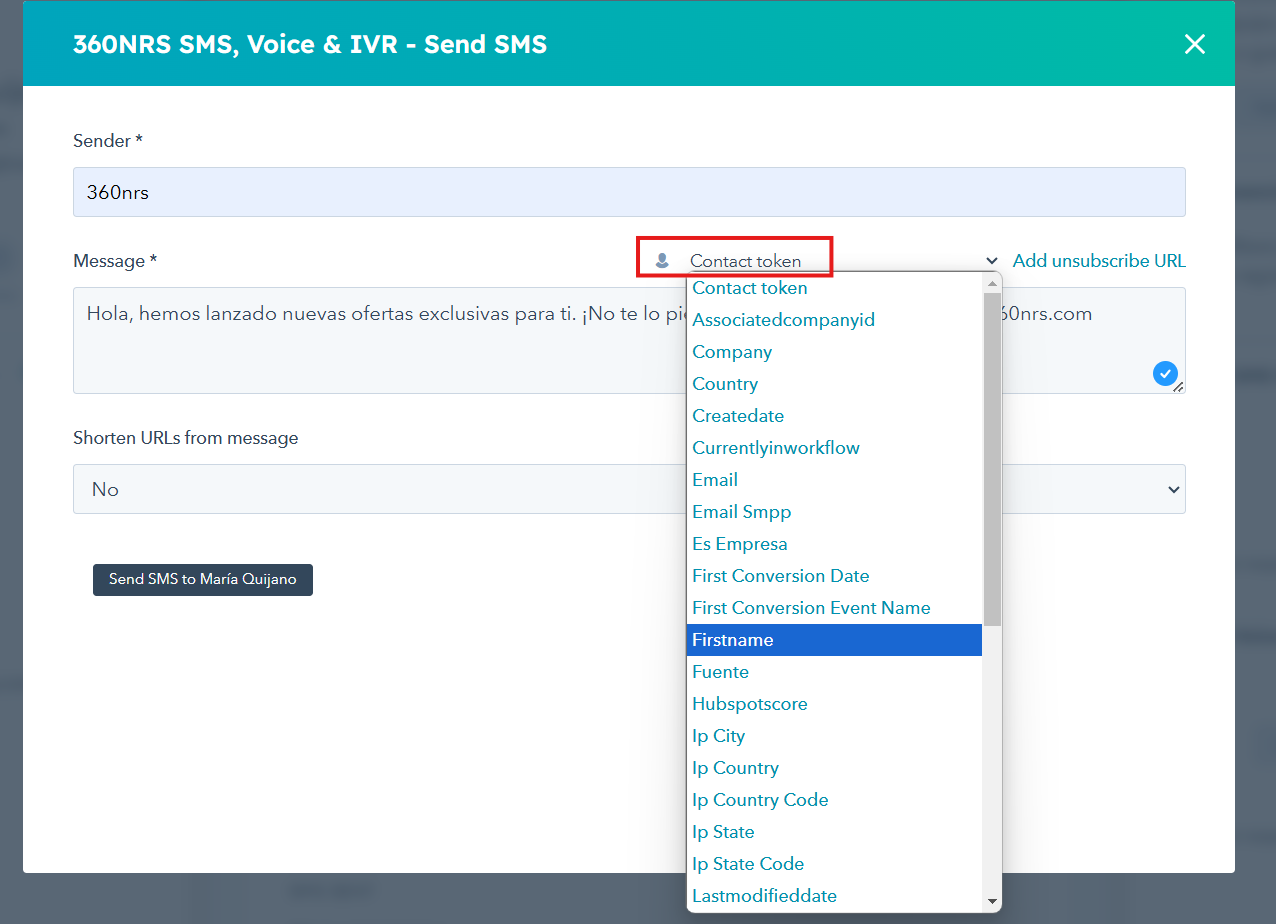Choose Email option in token list

(715, 480)
